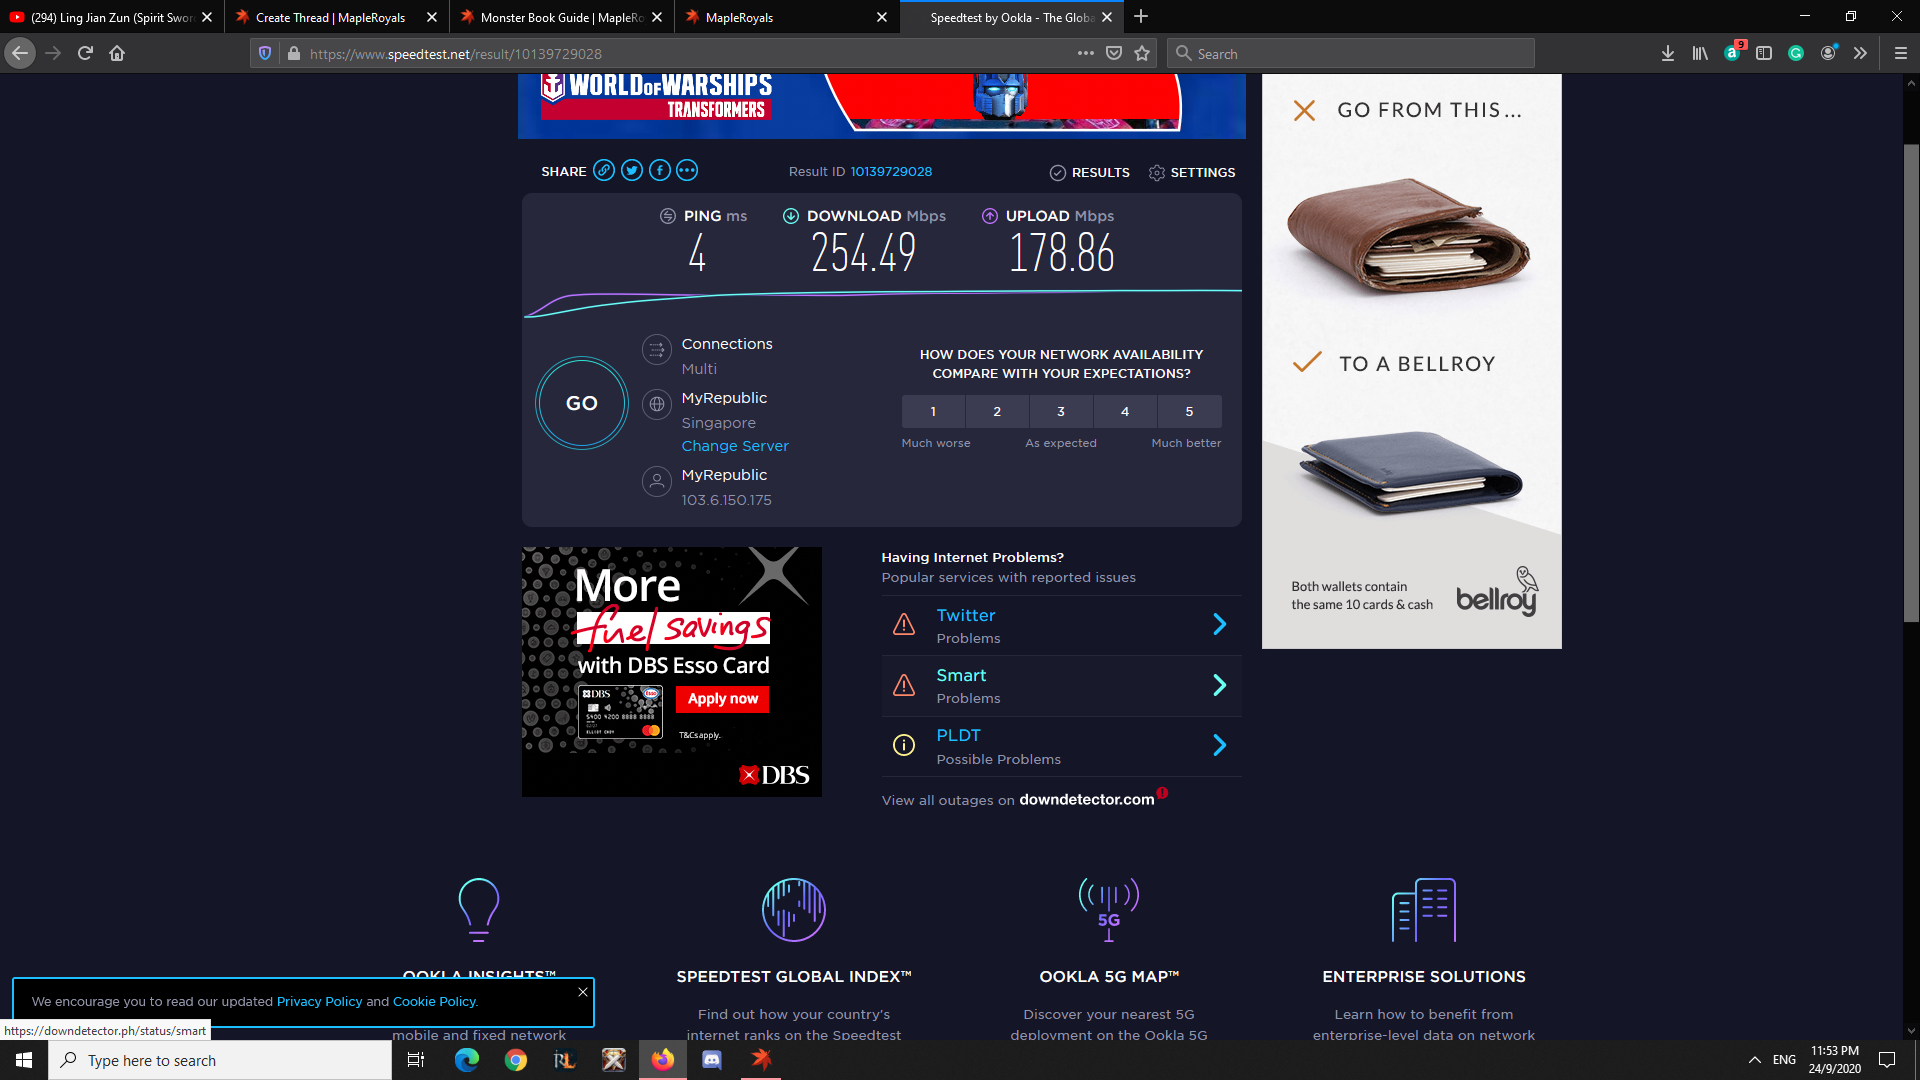Image resolution: width=1920 pixels, height=1080 pixels.
Task: Click Firefox home icon
Action: (x=117, y=54)
